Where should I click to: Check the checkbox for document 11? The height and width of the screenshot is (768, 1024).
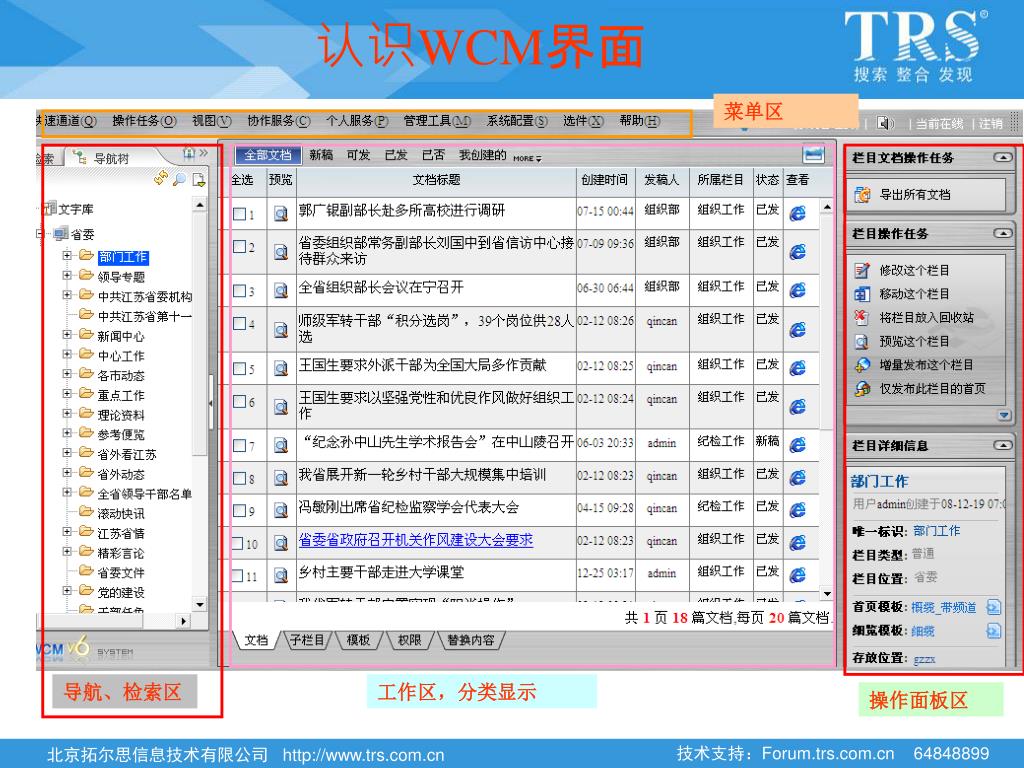tap(238, 575)
